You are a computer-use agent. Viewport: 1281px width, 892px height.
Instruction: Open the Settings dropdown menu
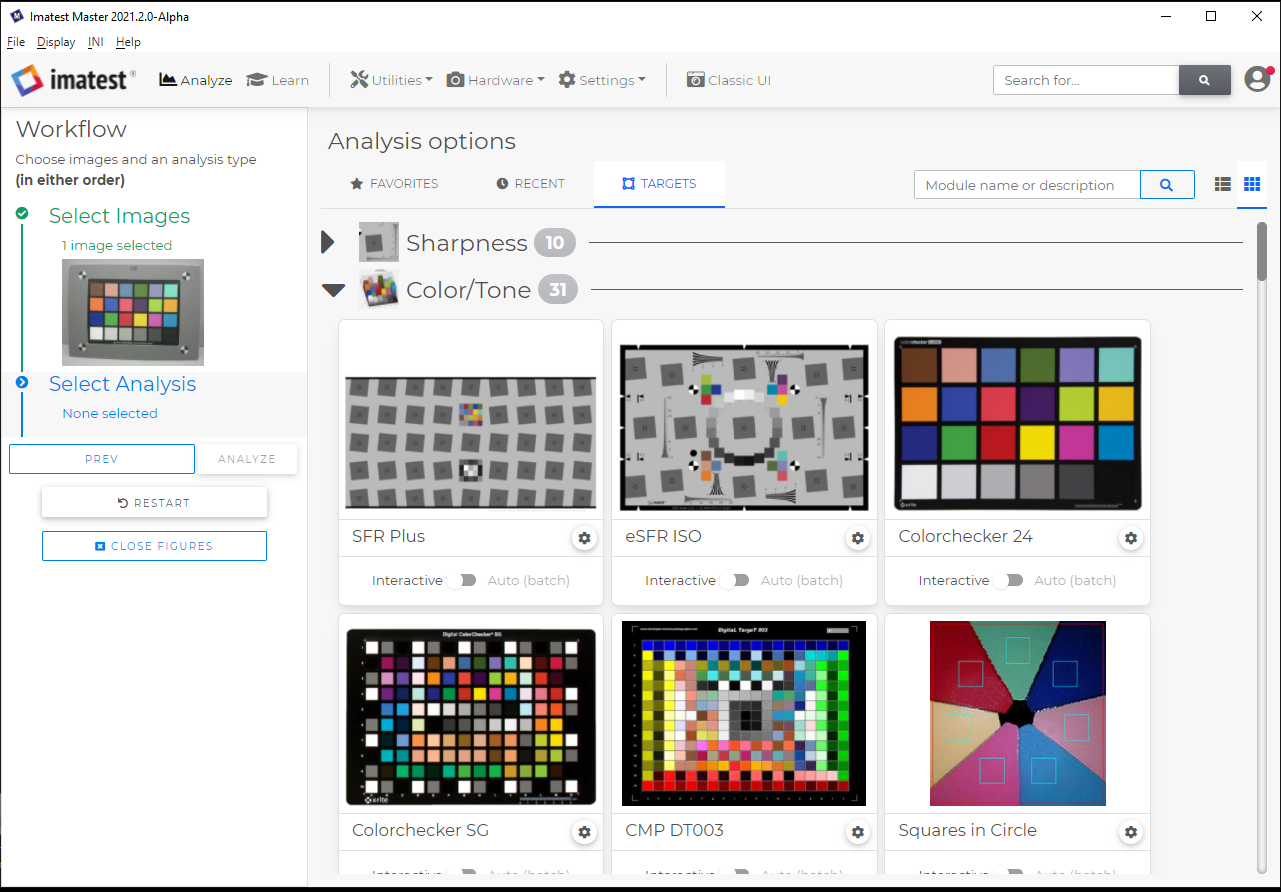(602, 80)
